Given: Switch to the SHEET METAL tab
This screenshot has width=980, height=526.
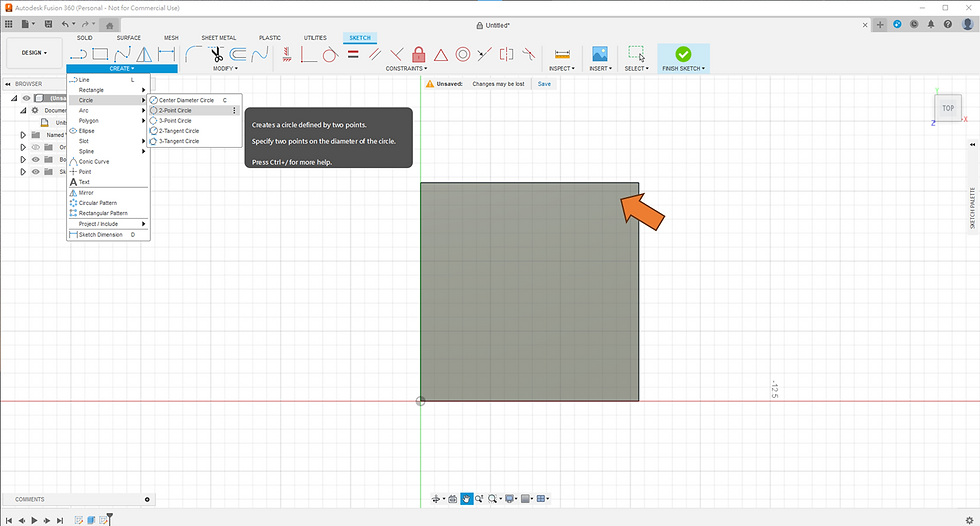Looking at the screenshot, I should (x=219, y=37).
